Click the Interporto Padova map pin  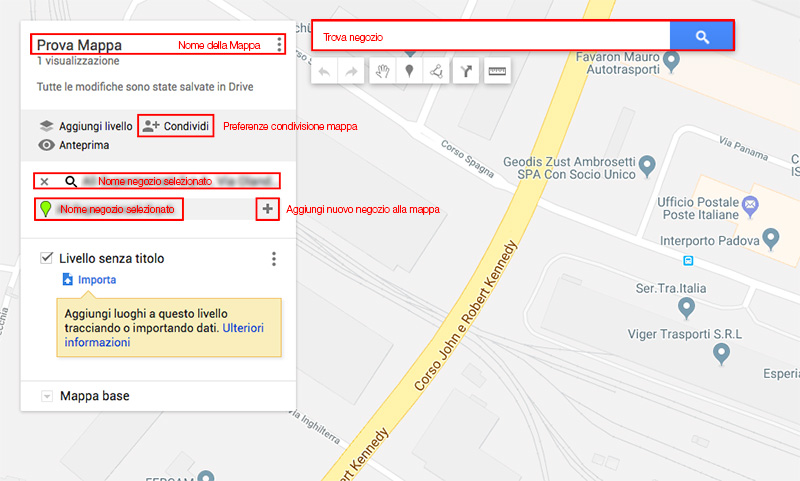pos(770,239)
